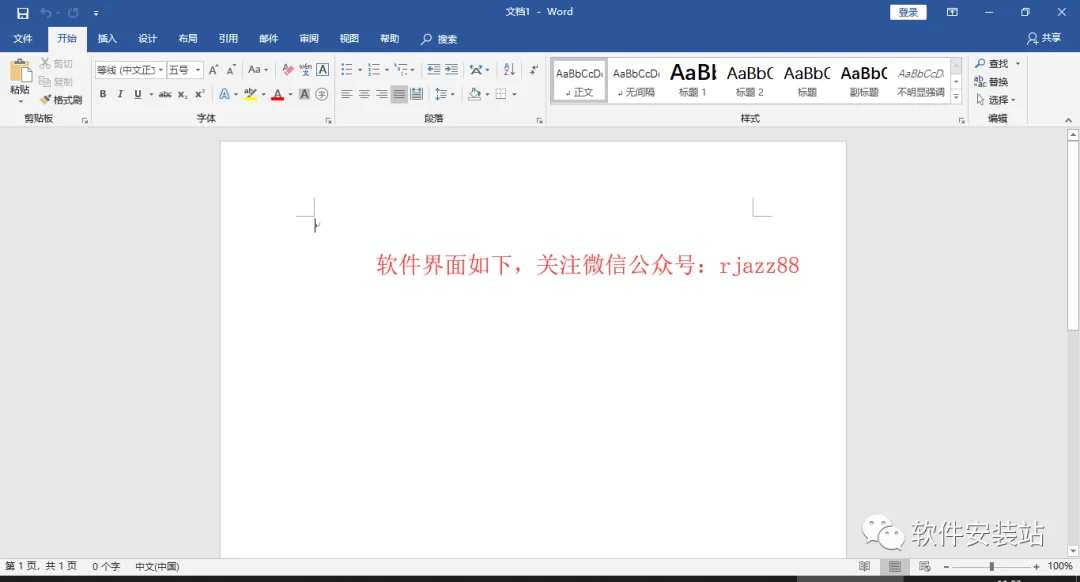Click the Character Border icon
1080x582 pixels.
322,70
